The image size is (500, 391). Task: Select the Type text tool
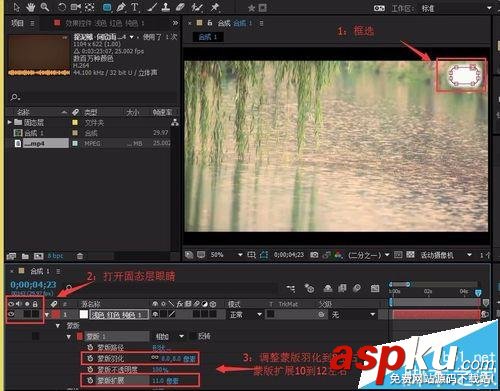[135, 7]
